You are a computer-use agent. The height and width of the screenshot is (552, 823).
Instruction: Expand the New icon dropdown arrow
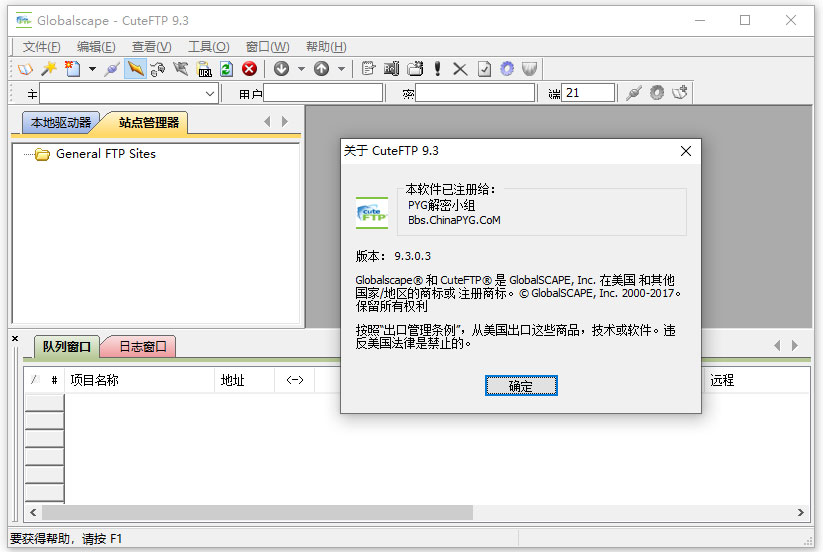click(92, 69)
